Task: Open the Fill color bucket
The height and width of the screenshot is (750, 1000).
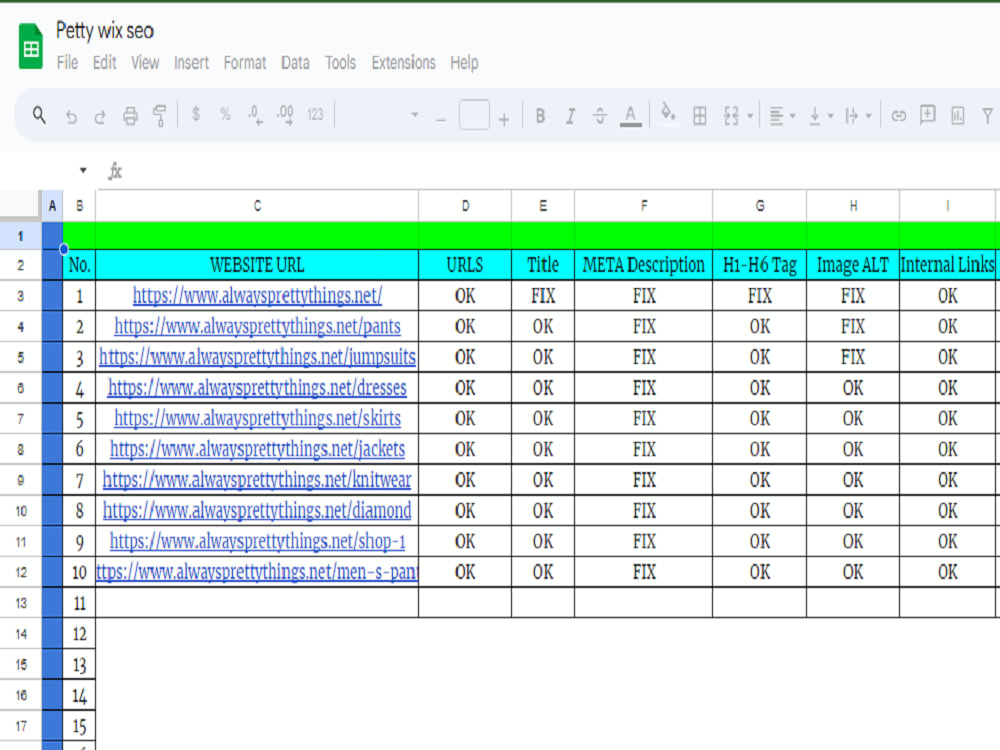Action: [668, 114]
